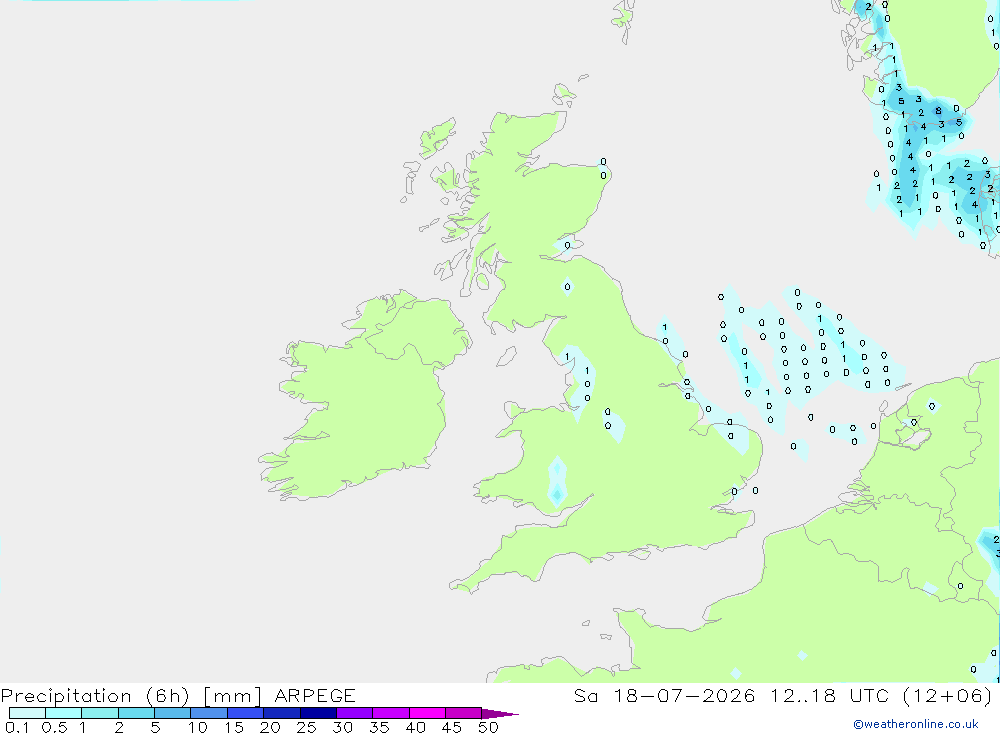The width and height of the screenshot is (1000, 733).
Task: Click the '8' precipitation value over Norway
Action: [x=938, y=111]
